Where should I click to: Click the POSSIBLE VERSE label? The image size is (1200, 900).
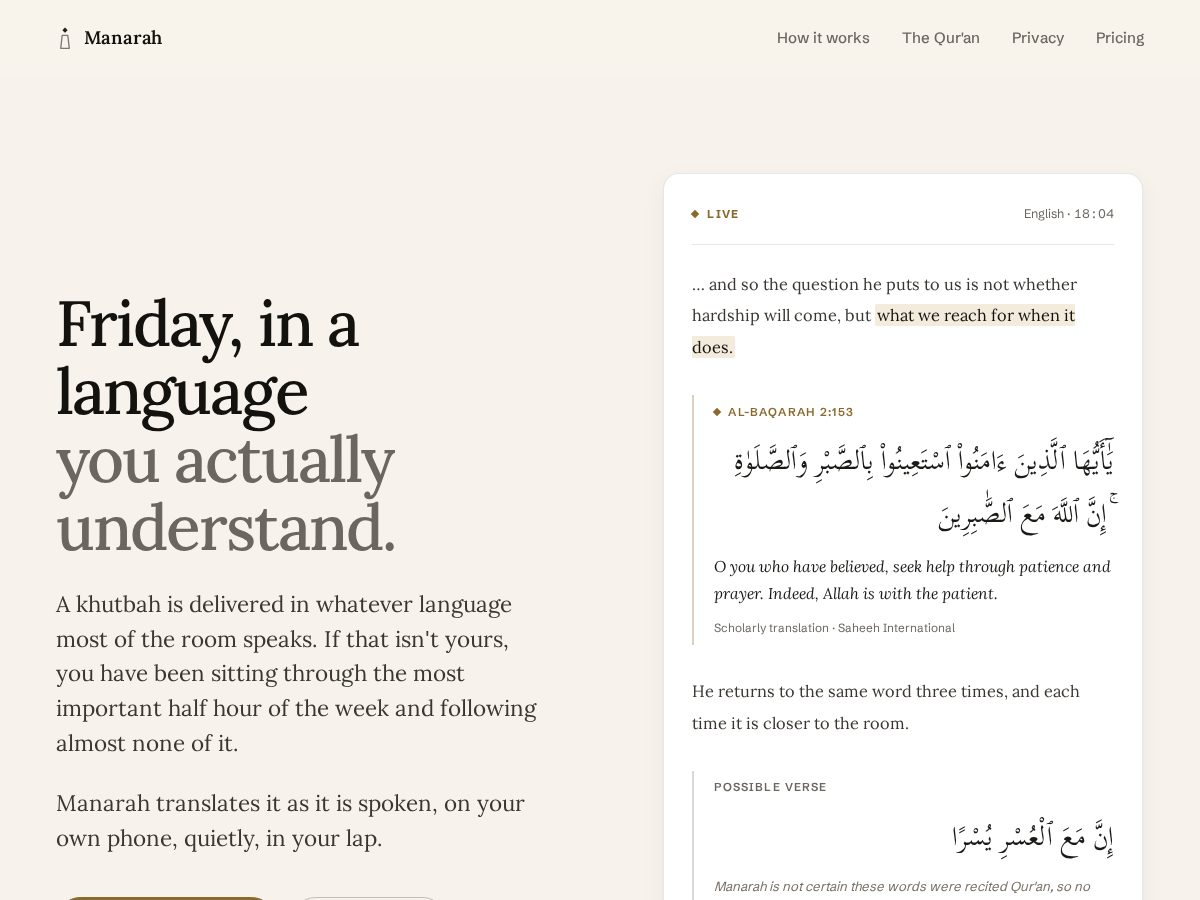770,787
